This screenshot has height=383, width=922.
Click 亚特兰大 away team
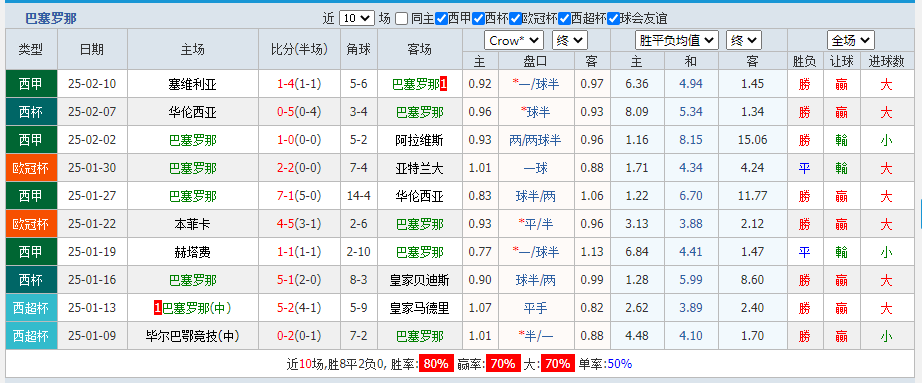pos(419,168)
